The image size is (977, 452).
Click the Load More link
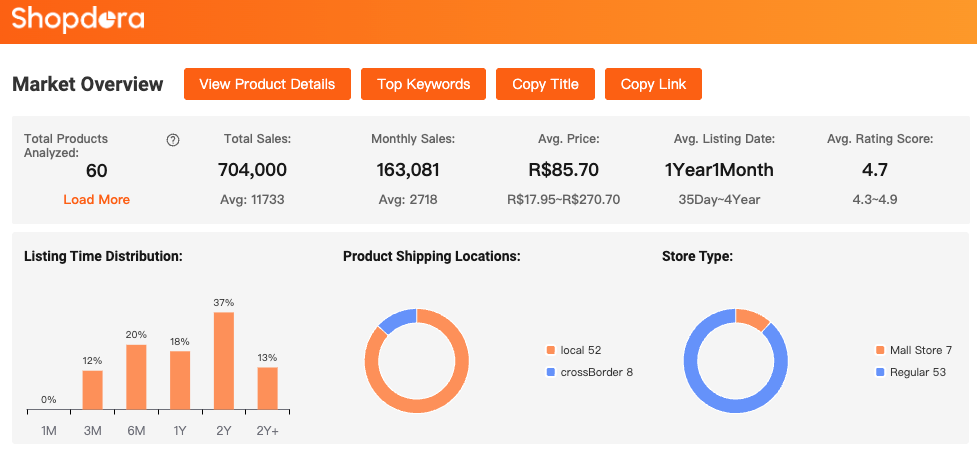(x=96, y=199)
